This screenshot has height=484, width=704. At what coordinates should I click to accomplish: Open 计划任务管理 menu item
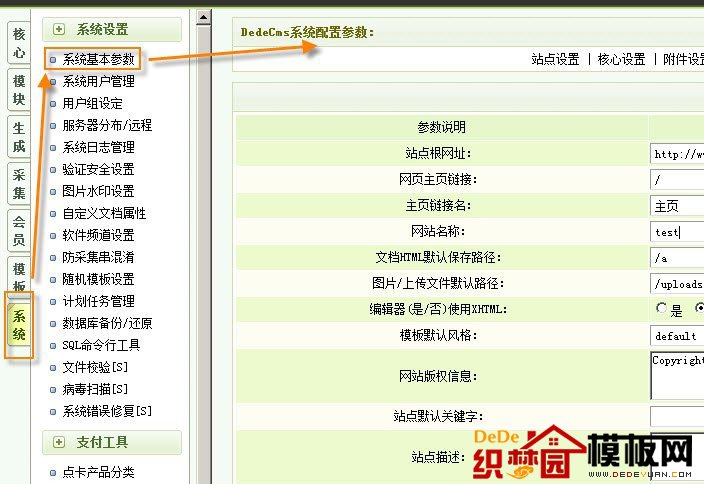pyautogui.click(x=98, y=301)
